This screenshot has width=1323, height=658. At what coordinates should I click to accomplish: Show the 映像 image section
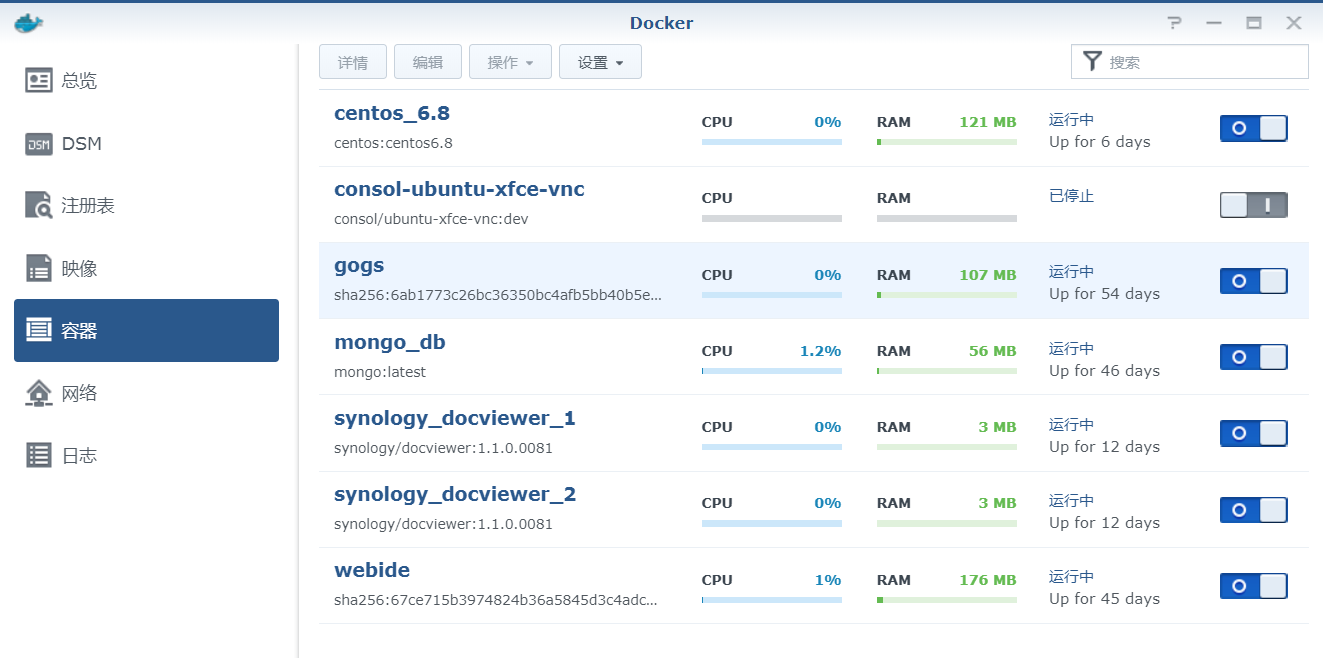click(146, 268)
